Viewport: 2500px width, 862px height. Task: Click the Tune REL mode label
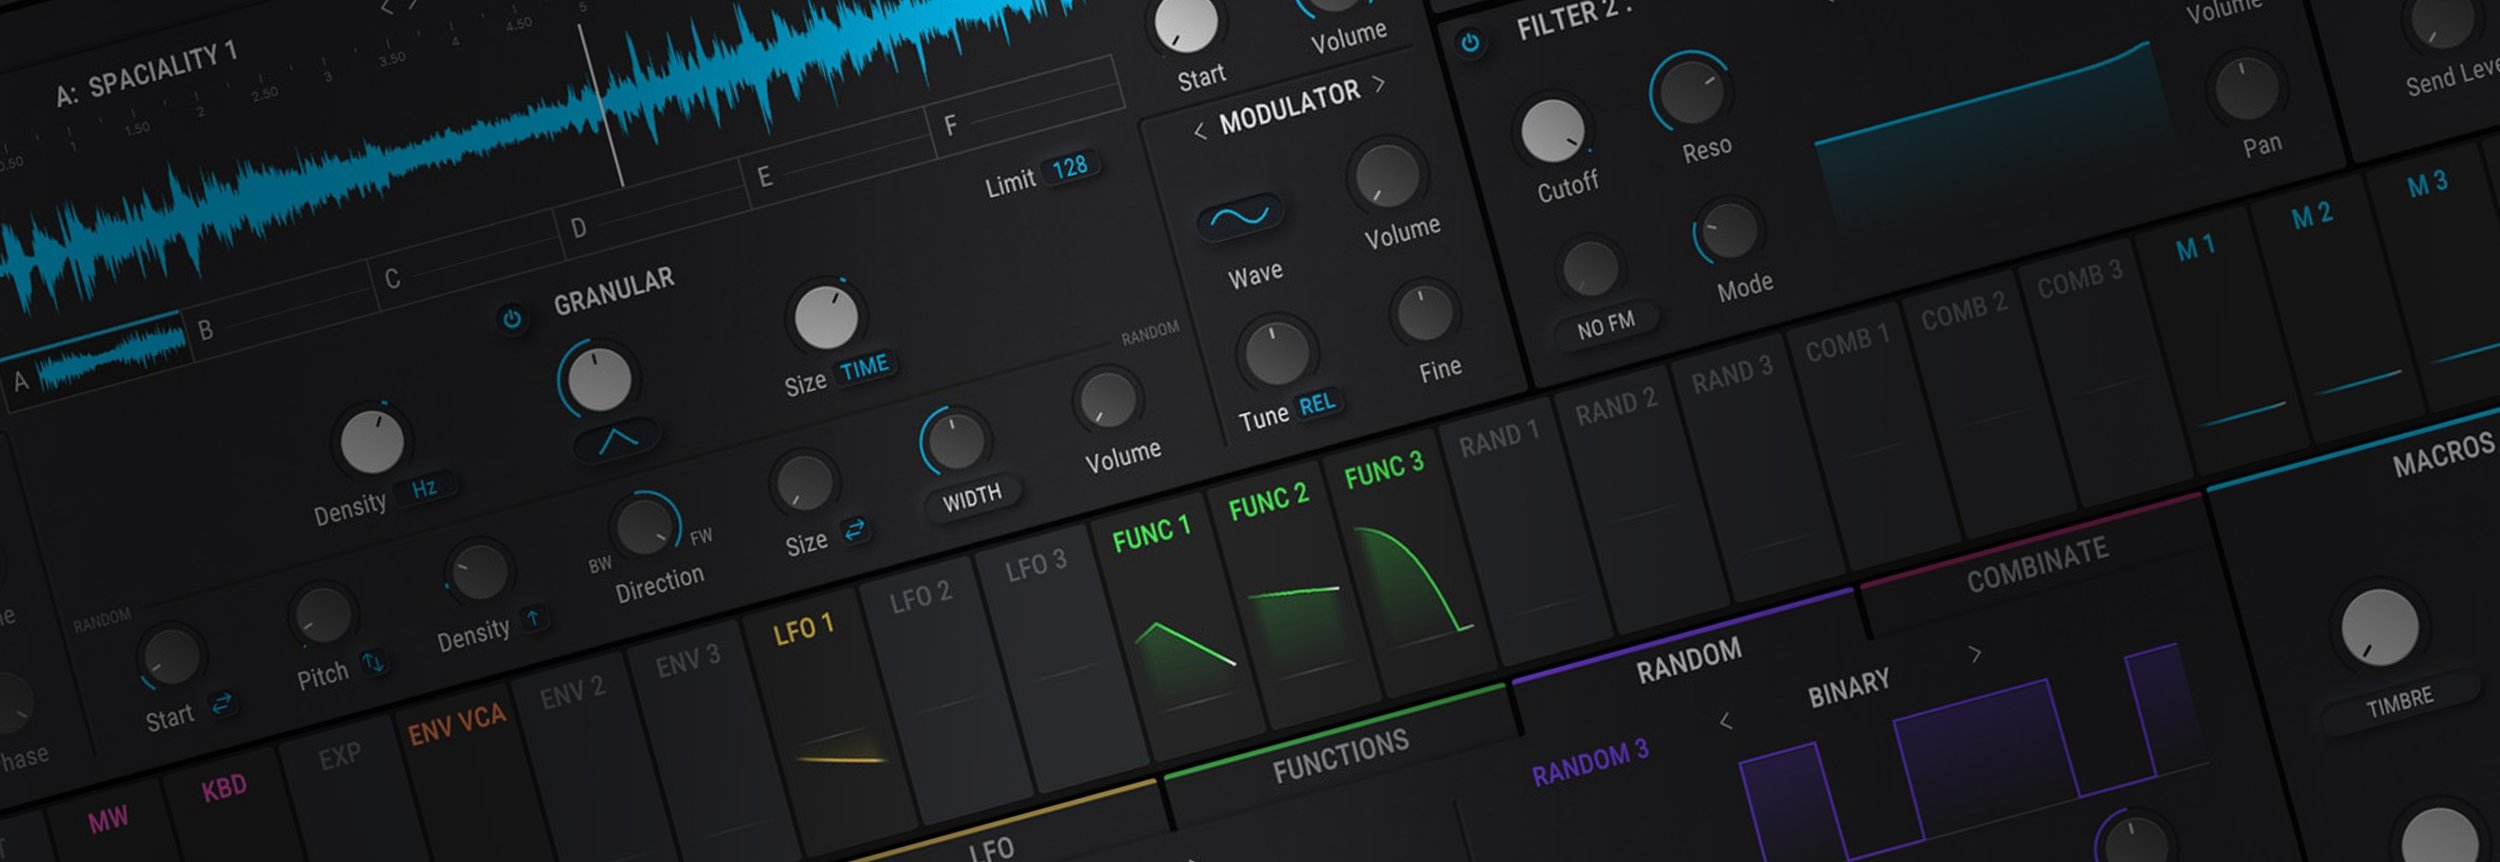[1317, 404]
